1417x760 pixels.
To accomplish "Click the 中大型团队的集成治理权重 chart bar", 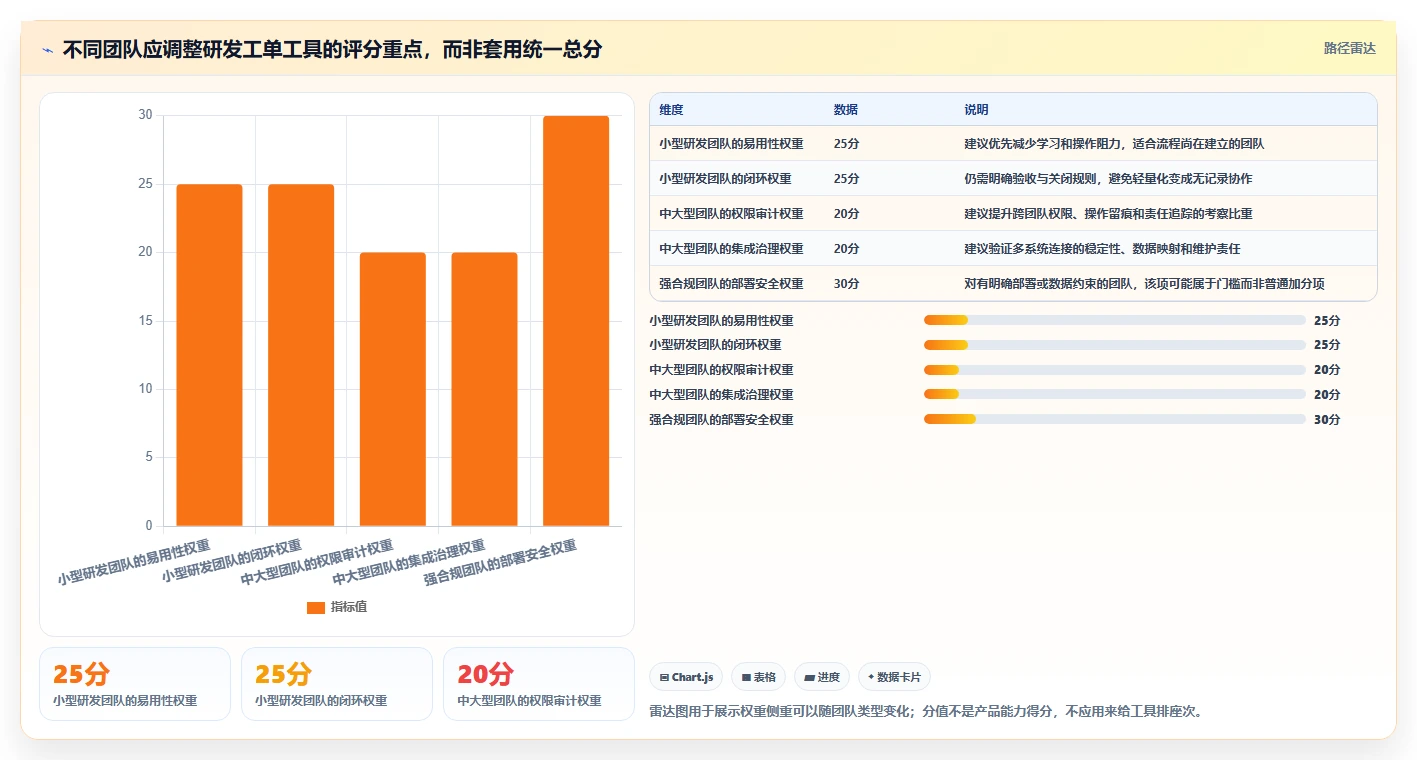I will [x=485, y=389].
